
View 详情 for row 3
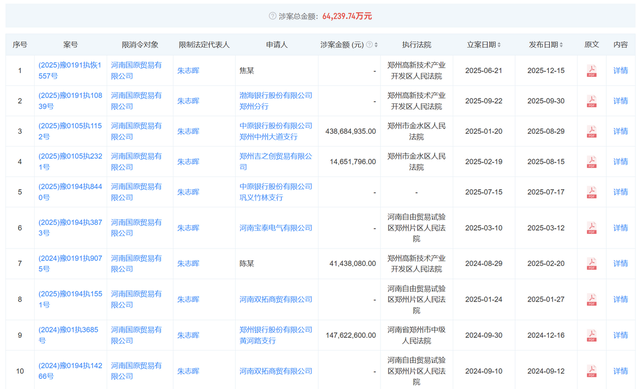(x=620, y=131)
